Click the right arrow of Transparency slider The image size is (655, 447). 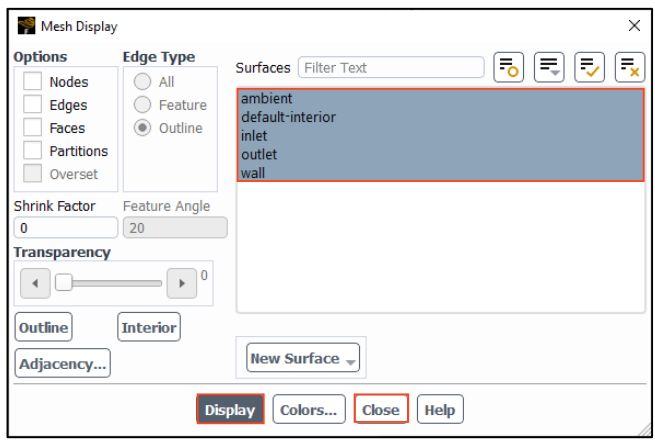tap(181, 283)
